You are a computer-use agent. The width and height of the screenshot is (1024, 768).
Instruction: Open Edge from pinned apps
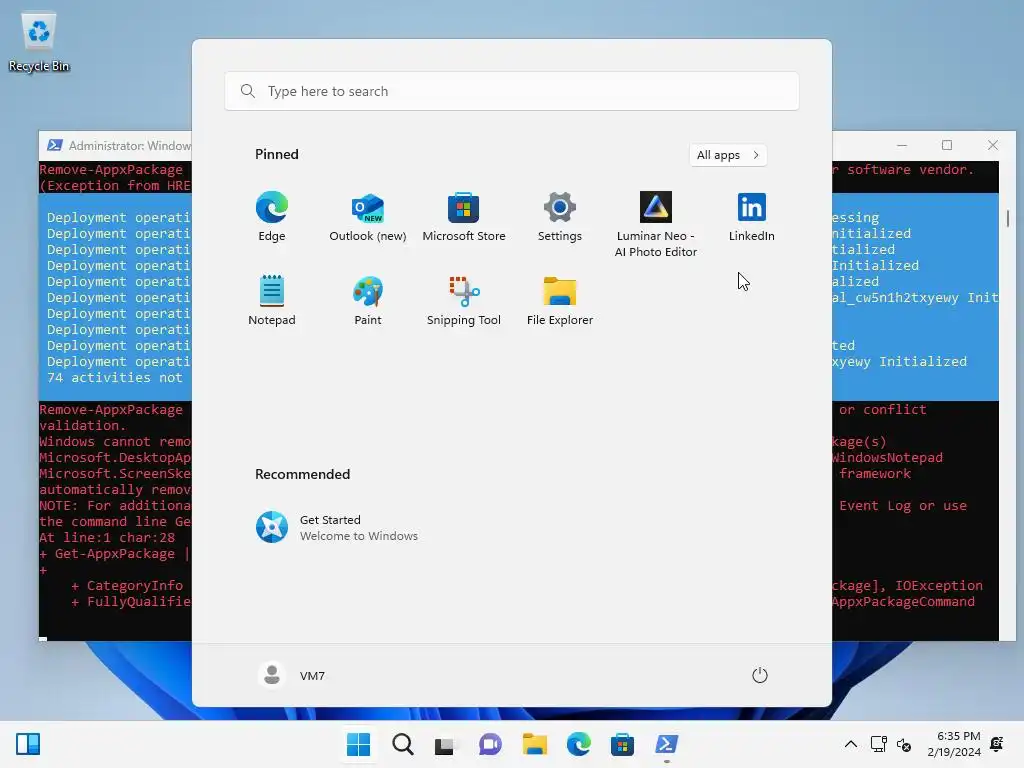272,217
